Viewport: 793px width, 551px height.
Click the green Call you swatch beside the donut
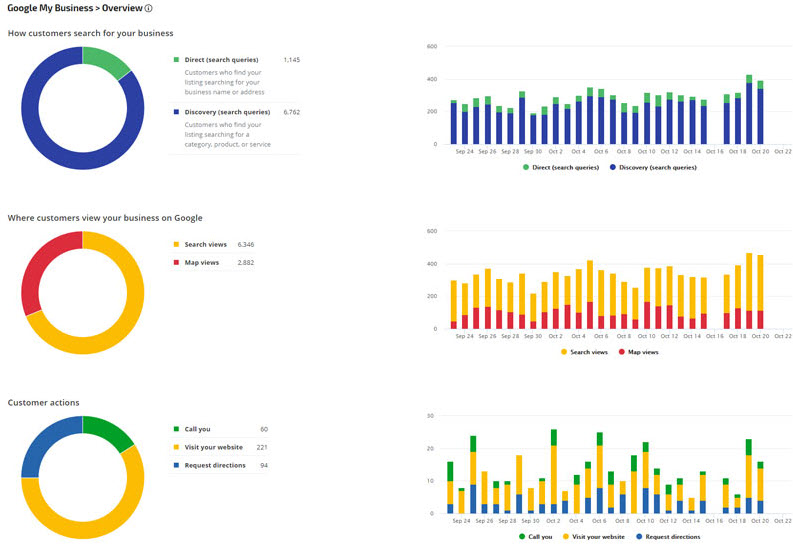pyautogui.click(x=176, y=429)
